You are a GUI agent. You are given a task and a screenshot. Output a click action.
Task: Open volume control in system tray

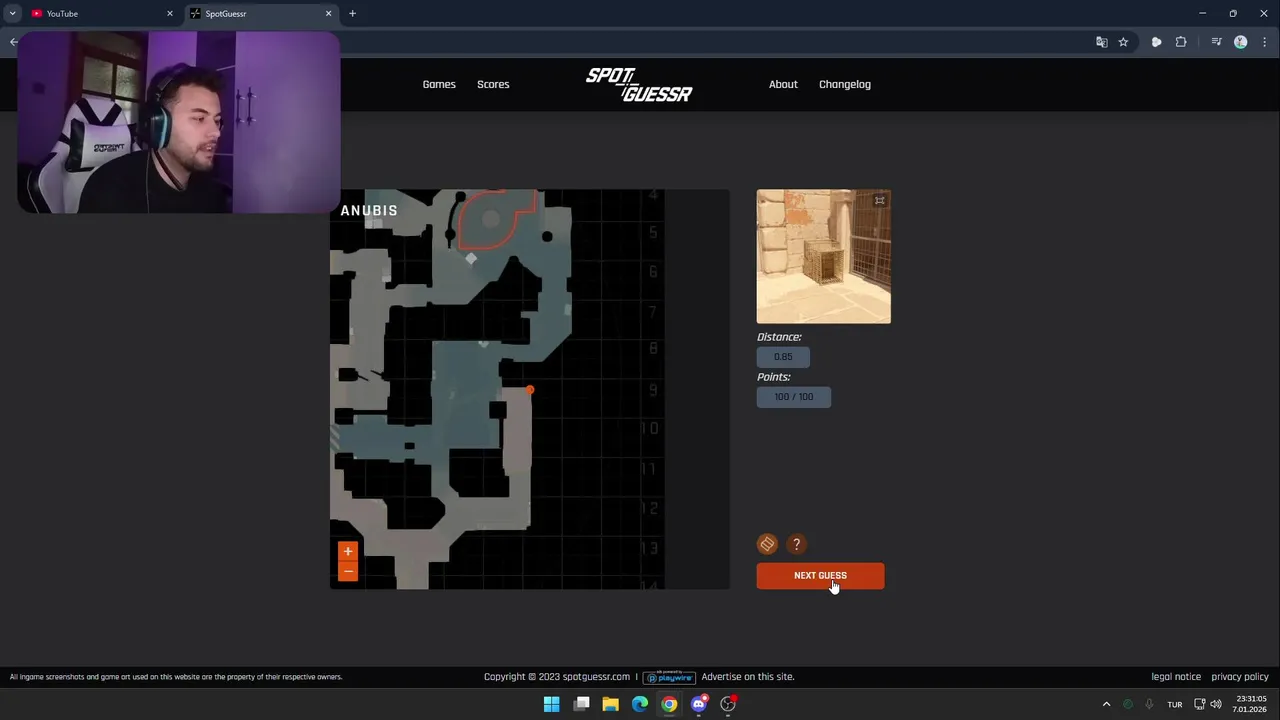1216,704
